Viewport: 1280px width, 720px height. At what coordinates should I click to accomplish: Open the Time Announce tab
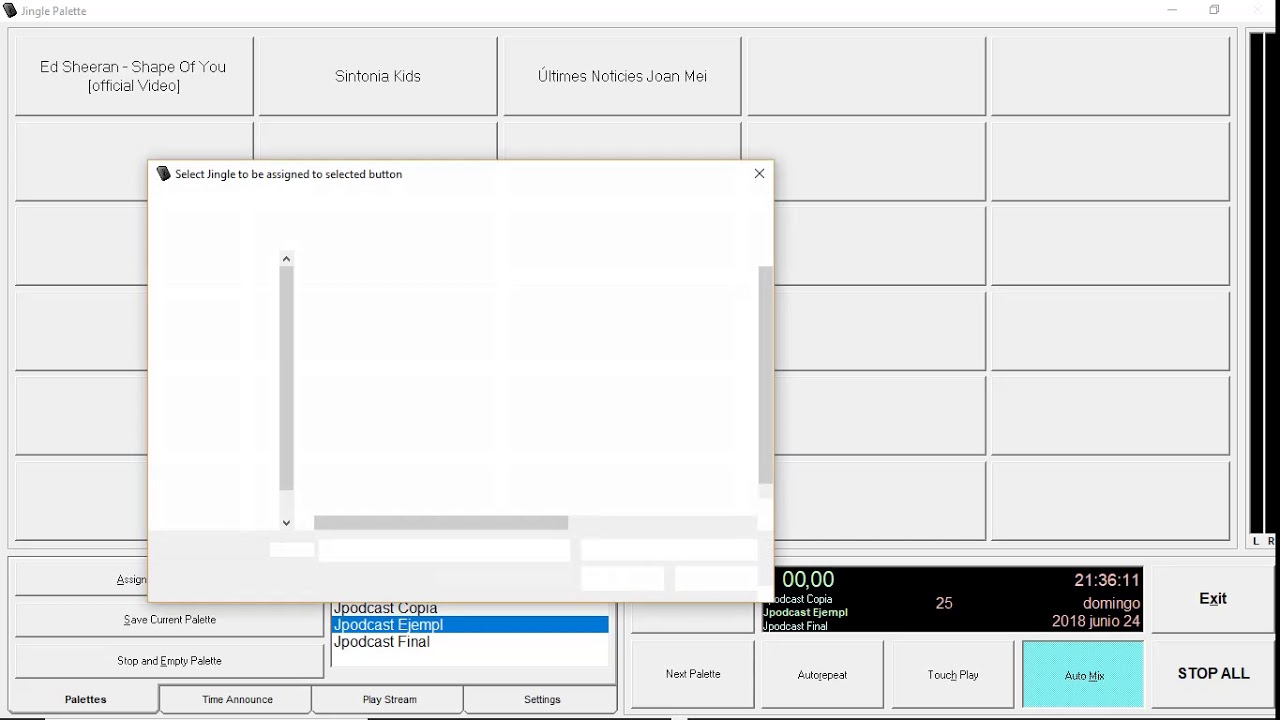tap(237, 699)
